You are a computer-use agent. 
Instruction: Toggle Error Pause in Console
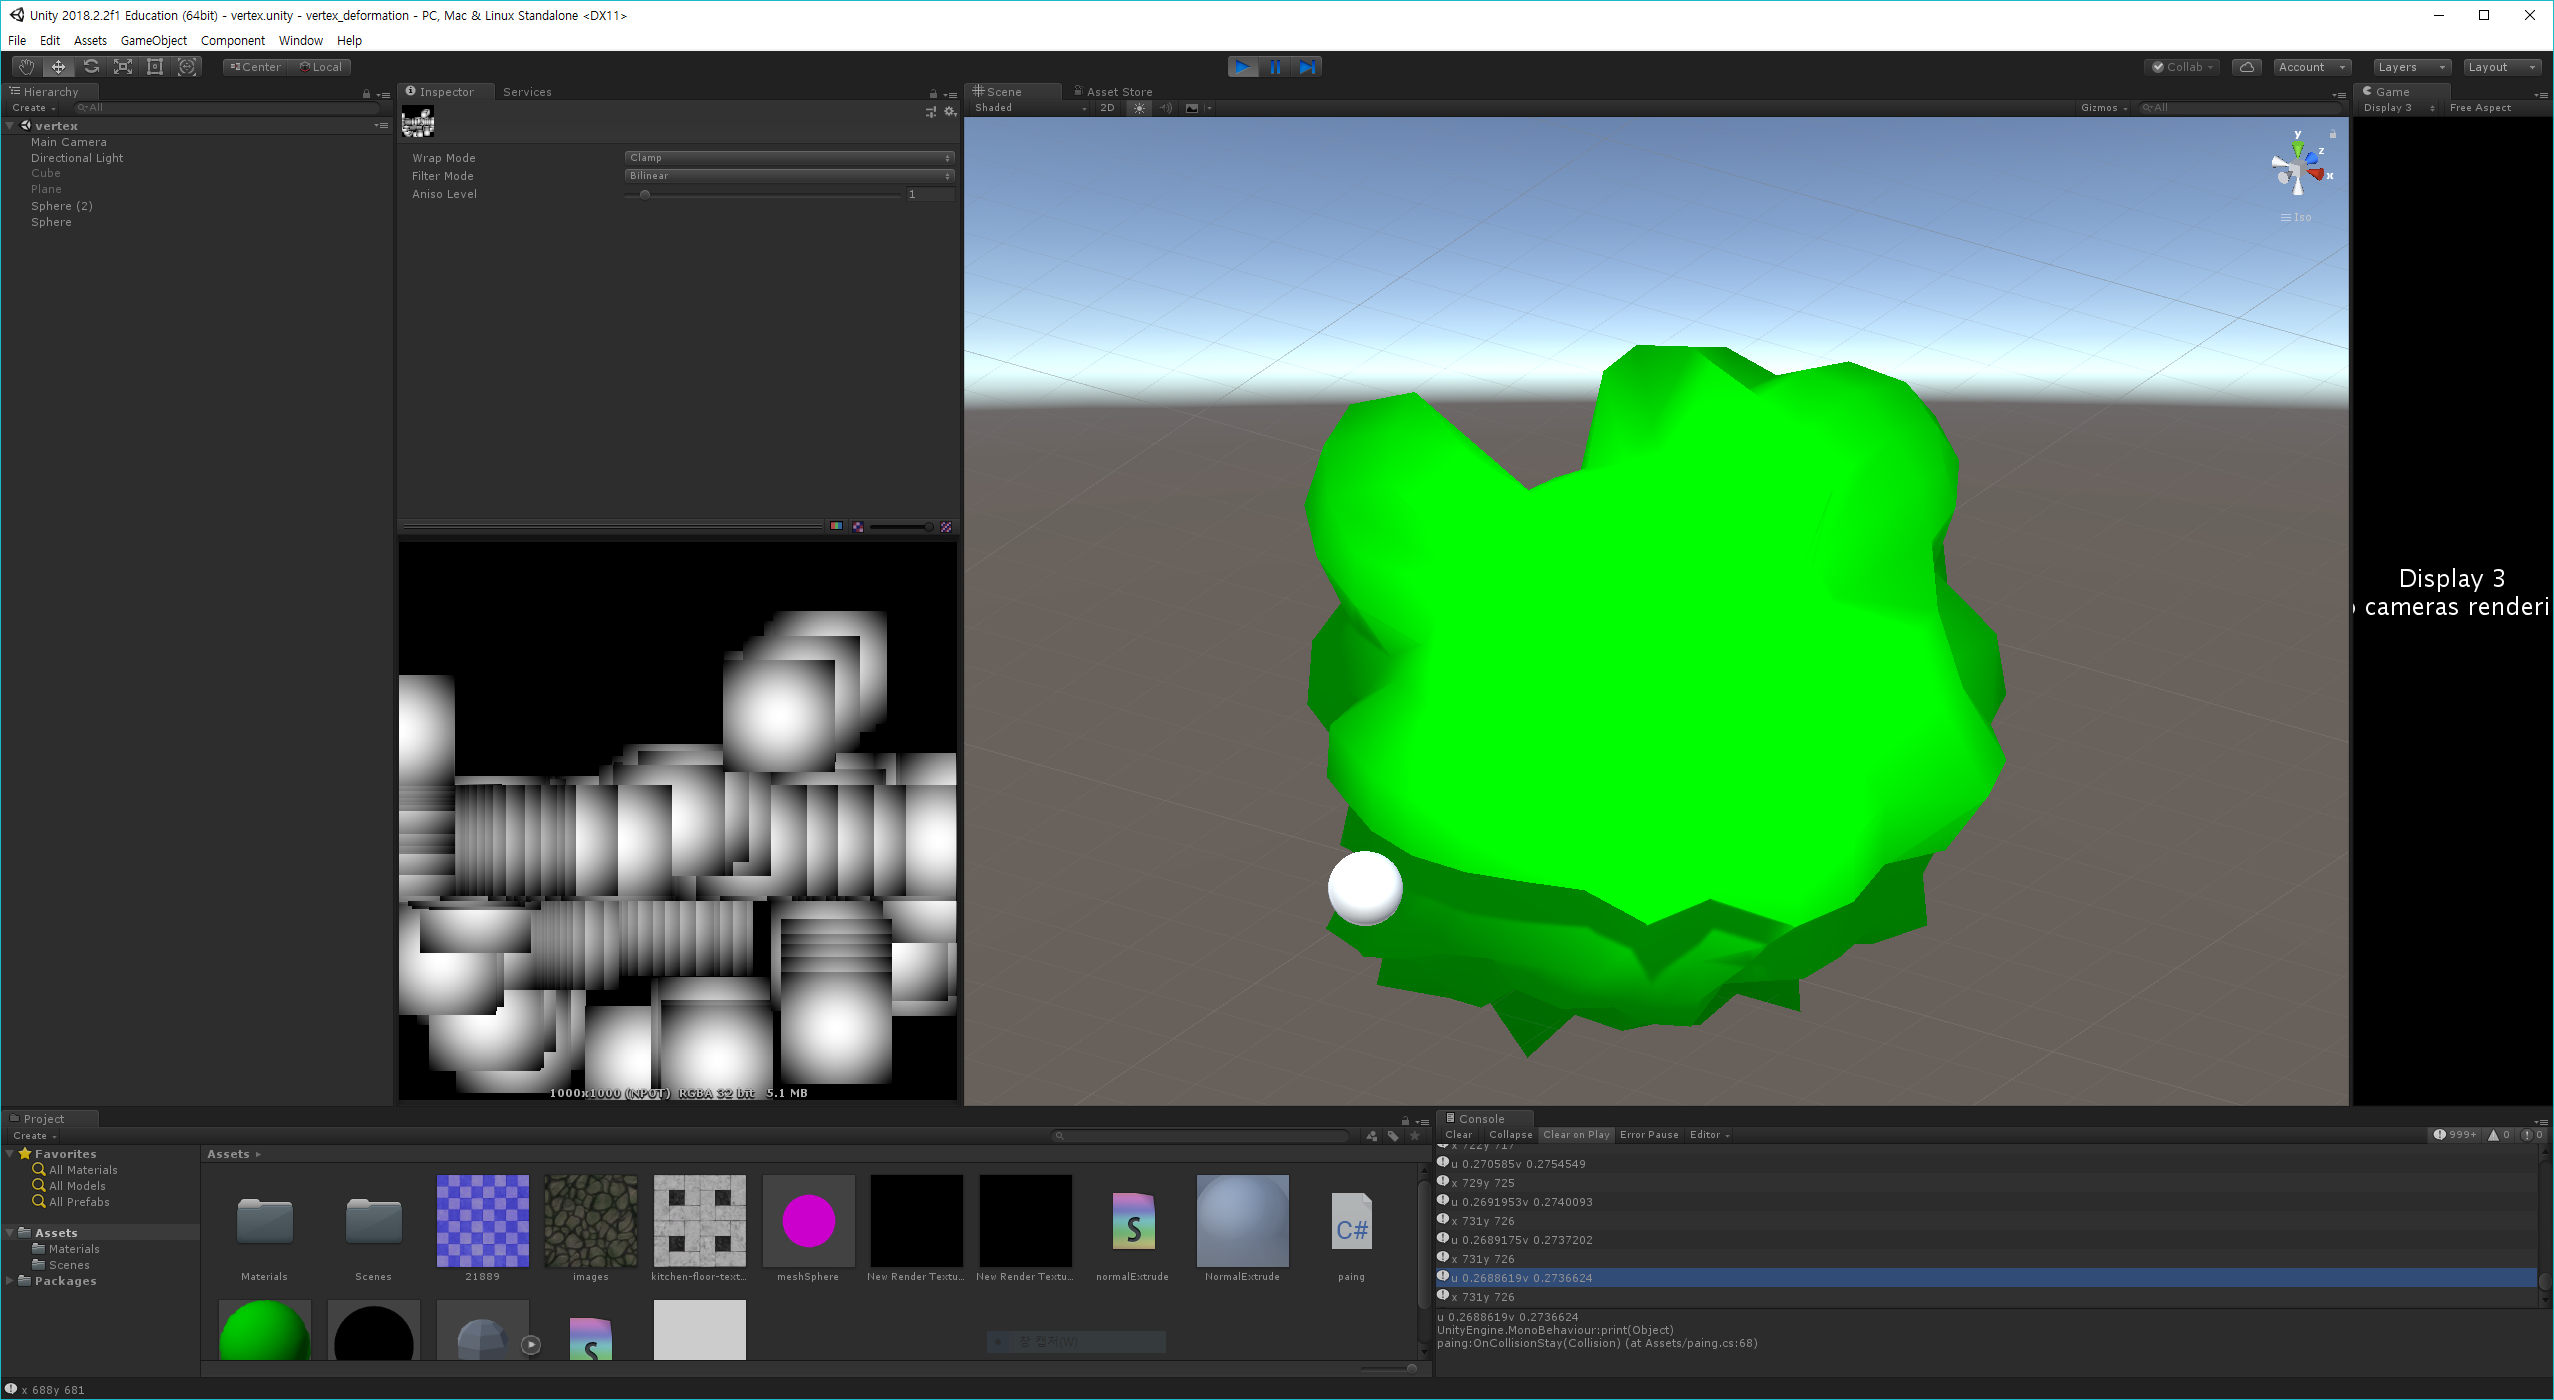[1649, 1135]
